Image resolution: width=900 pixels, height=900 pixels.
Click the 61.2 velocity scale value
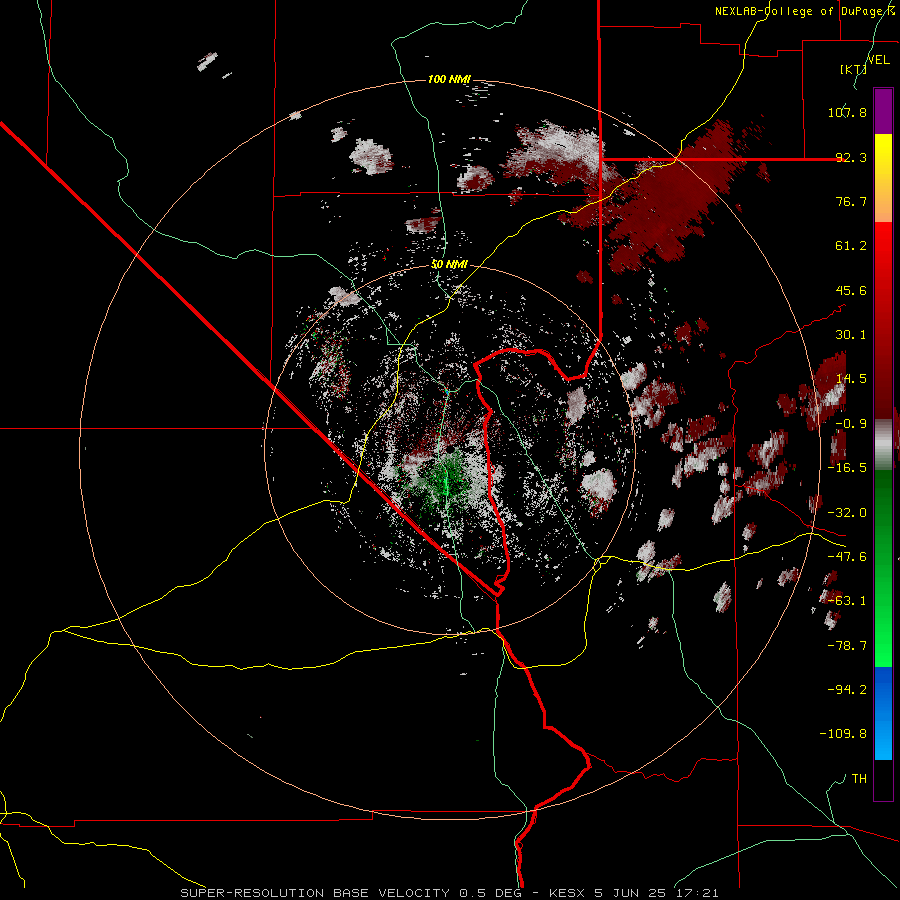click(851, 246)
